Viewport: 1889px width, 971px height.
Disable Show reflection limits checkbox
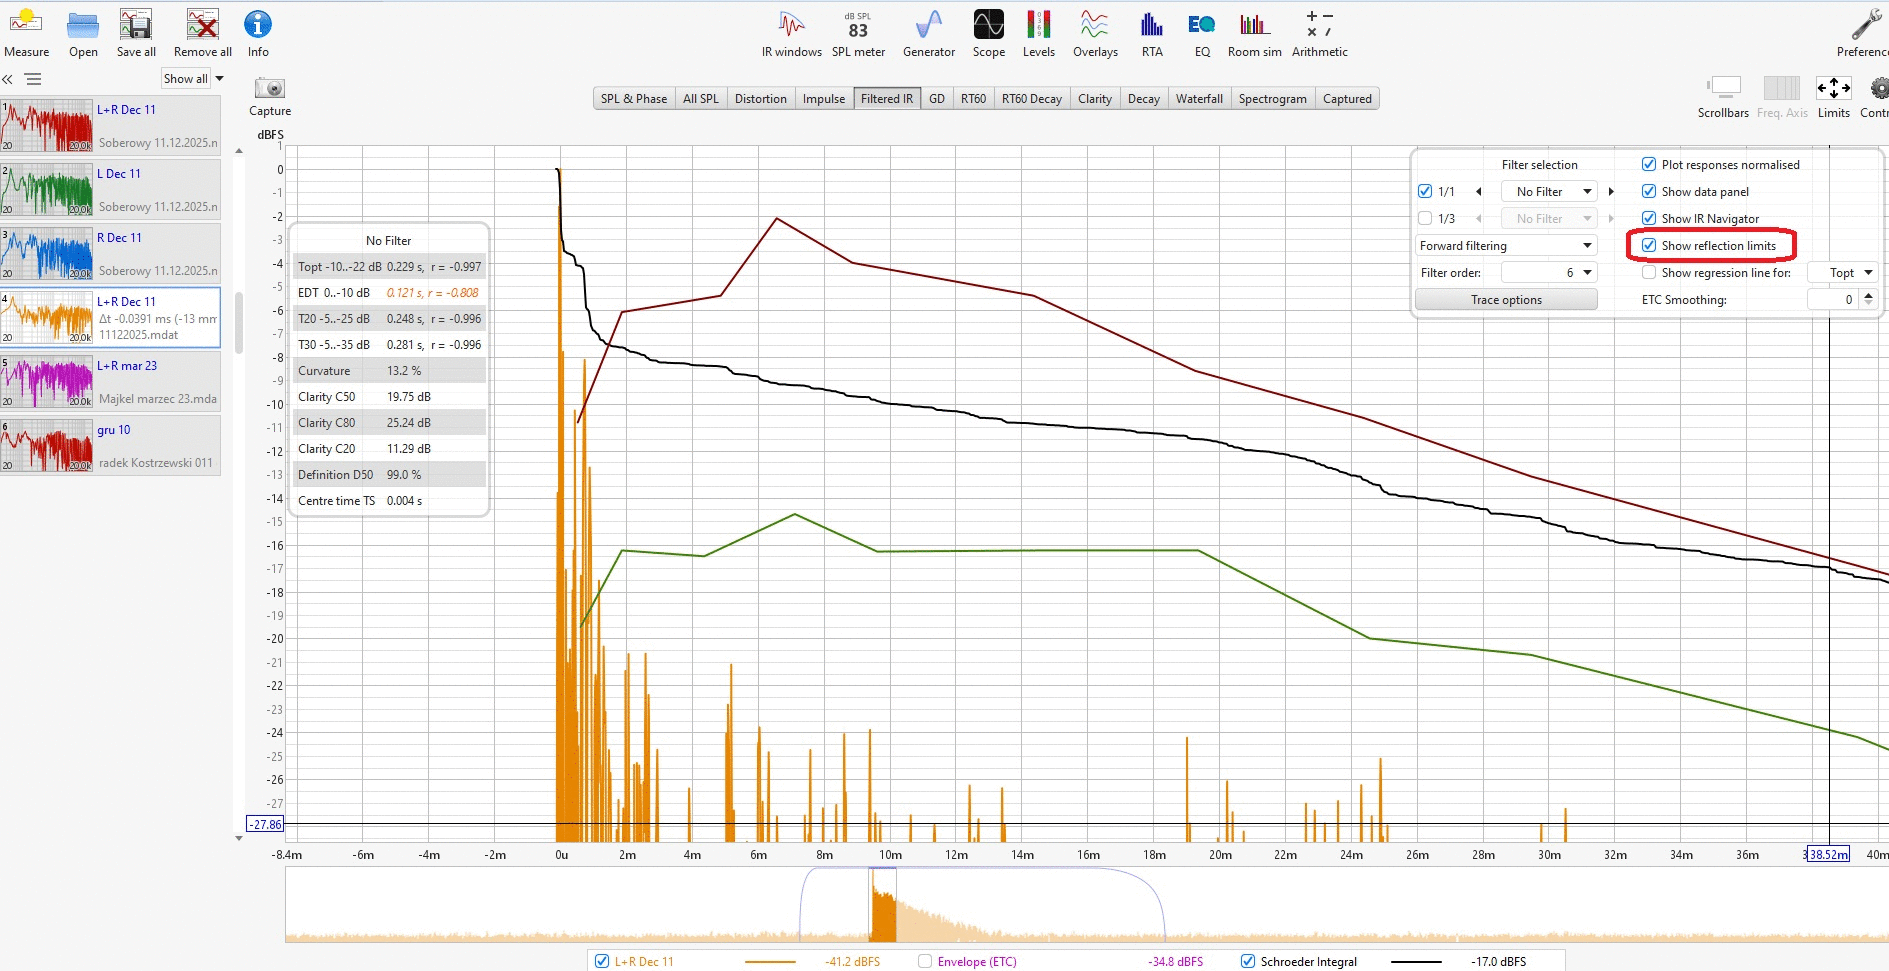click(1649, 245)
